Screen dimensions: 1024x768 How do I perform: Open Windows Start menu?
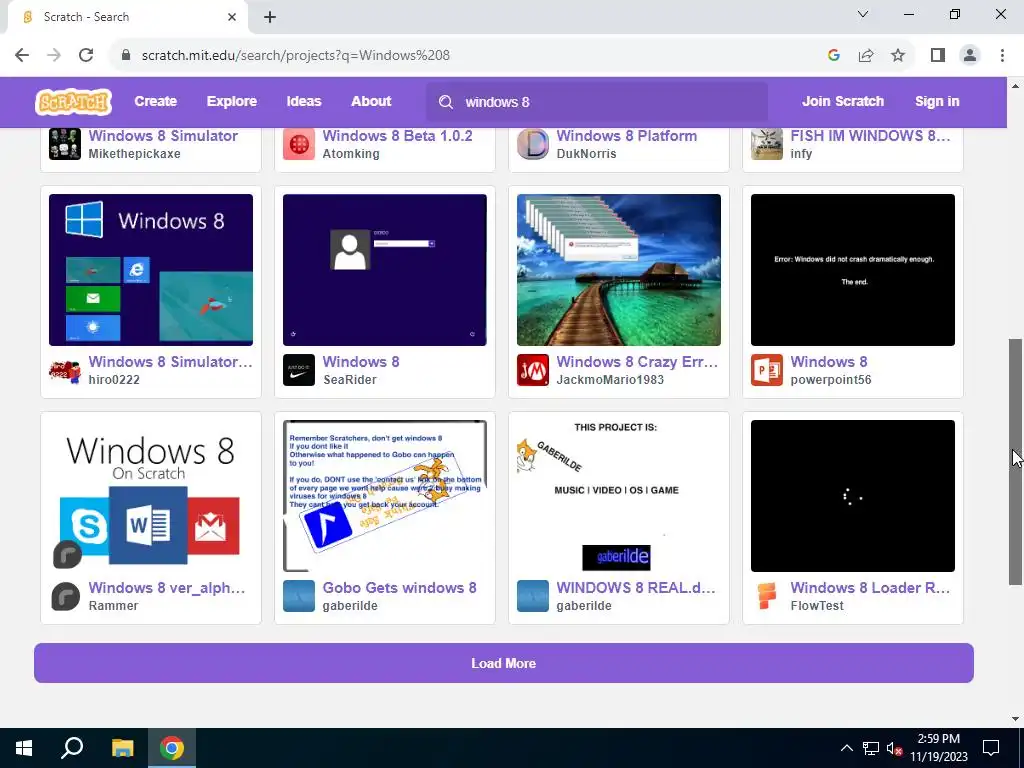24,748
